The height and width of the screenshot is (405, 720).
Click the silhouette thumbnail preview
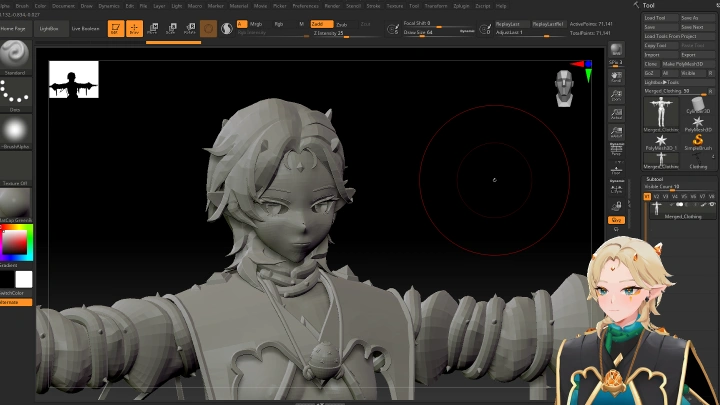point(73,79)
